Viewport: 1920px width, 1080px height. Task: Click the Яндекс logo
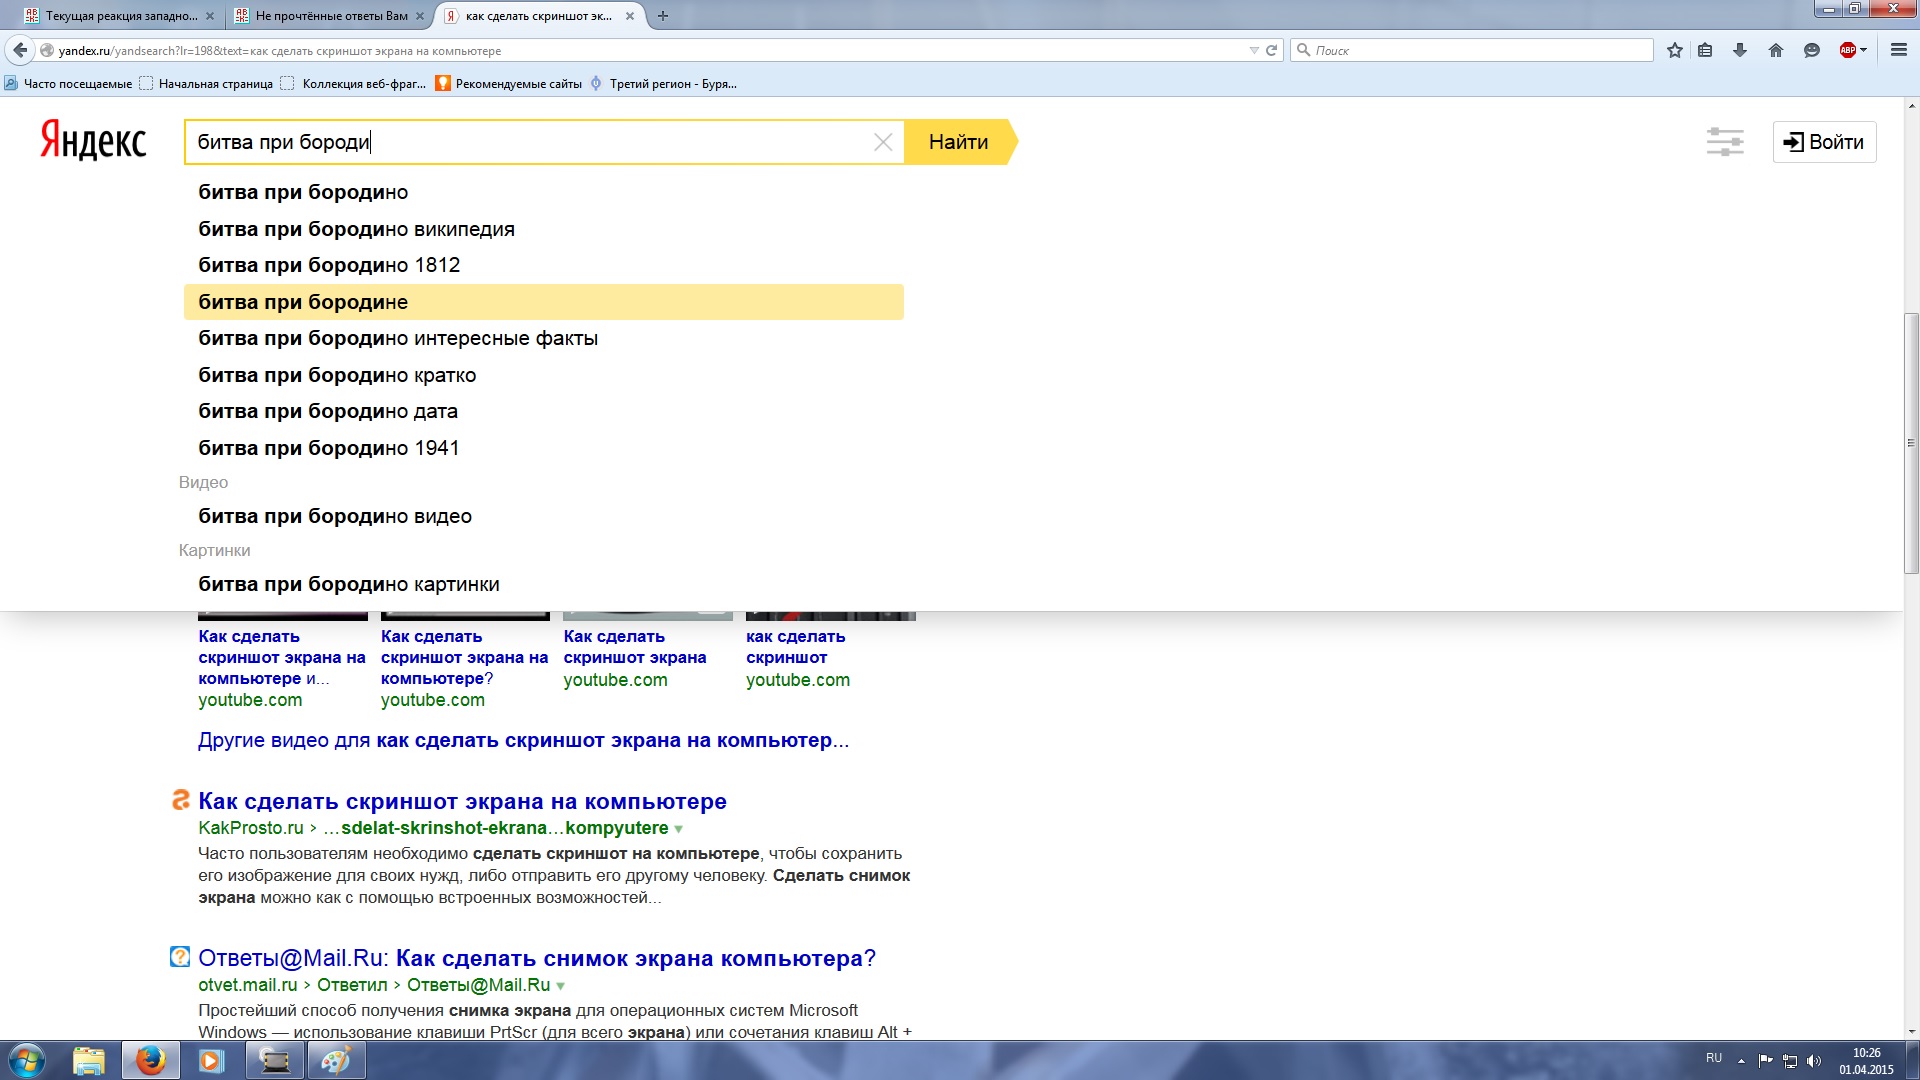click(x=93, y=141)
